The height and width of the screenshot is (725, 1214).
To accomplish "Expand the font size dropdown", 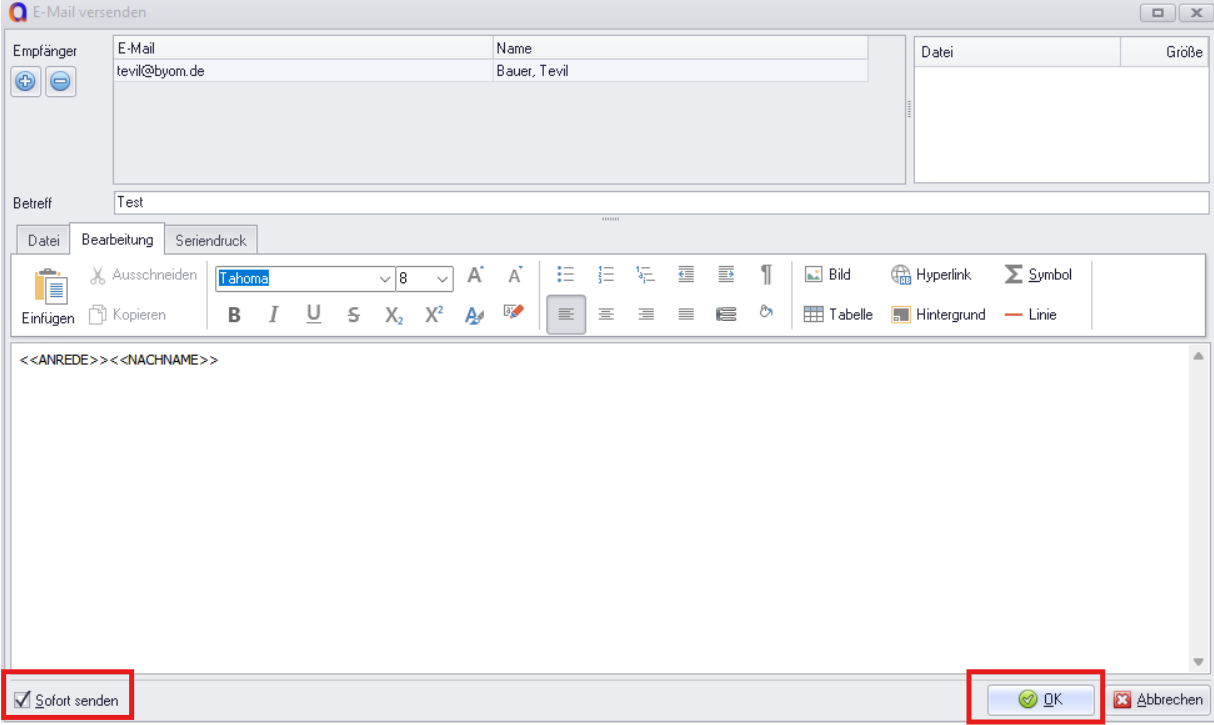I will 443,279.
